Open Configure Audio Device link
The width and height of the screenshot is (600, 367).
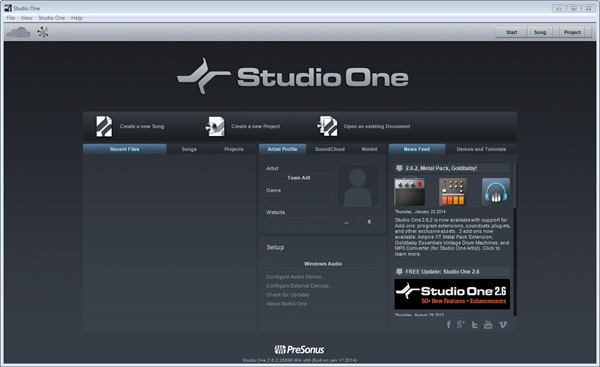pos(295,277)
